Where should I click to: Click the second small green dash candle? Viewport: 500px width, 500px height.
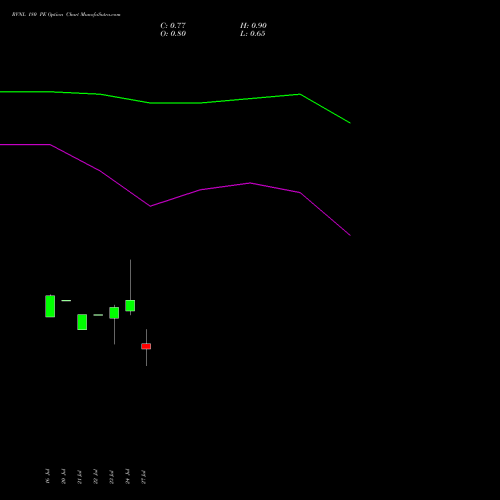[x=98, y=315]
